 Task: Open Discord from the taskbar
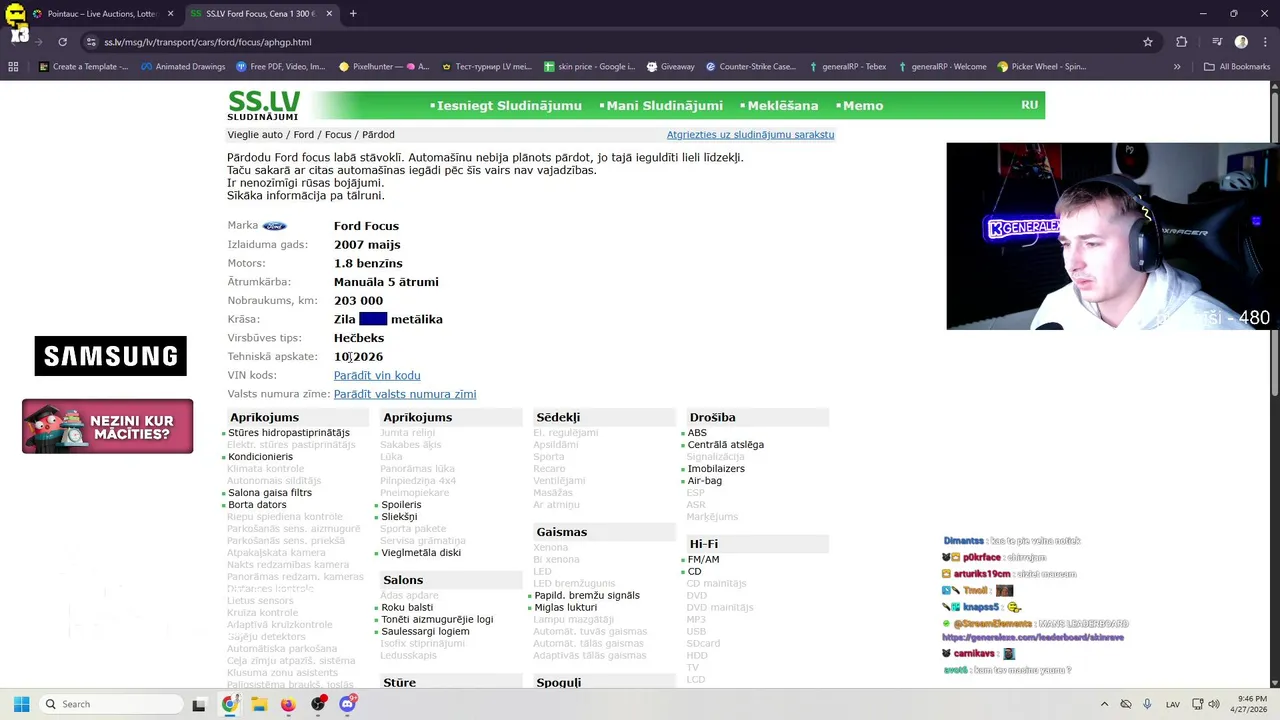347,704
